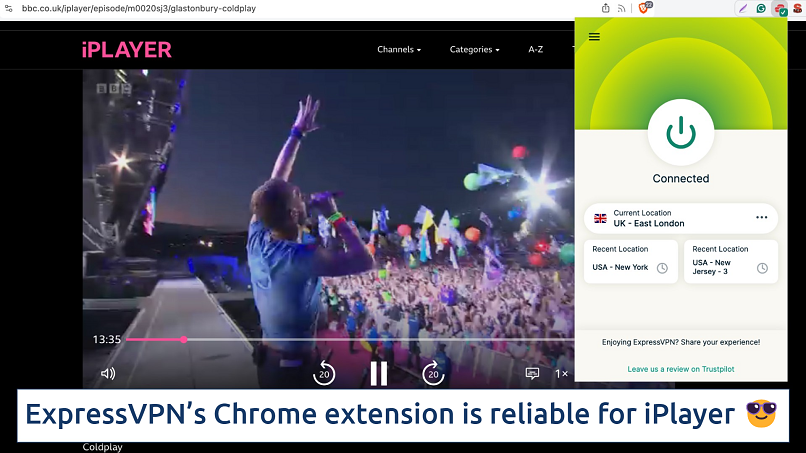Screen dimensions: 806x453
Task: Click the Enjoying ExpressVPN? Share your experience! text
Action: [681, 342]
